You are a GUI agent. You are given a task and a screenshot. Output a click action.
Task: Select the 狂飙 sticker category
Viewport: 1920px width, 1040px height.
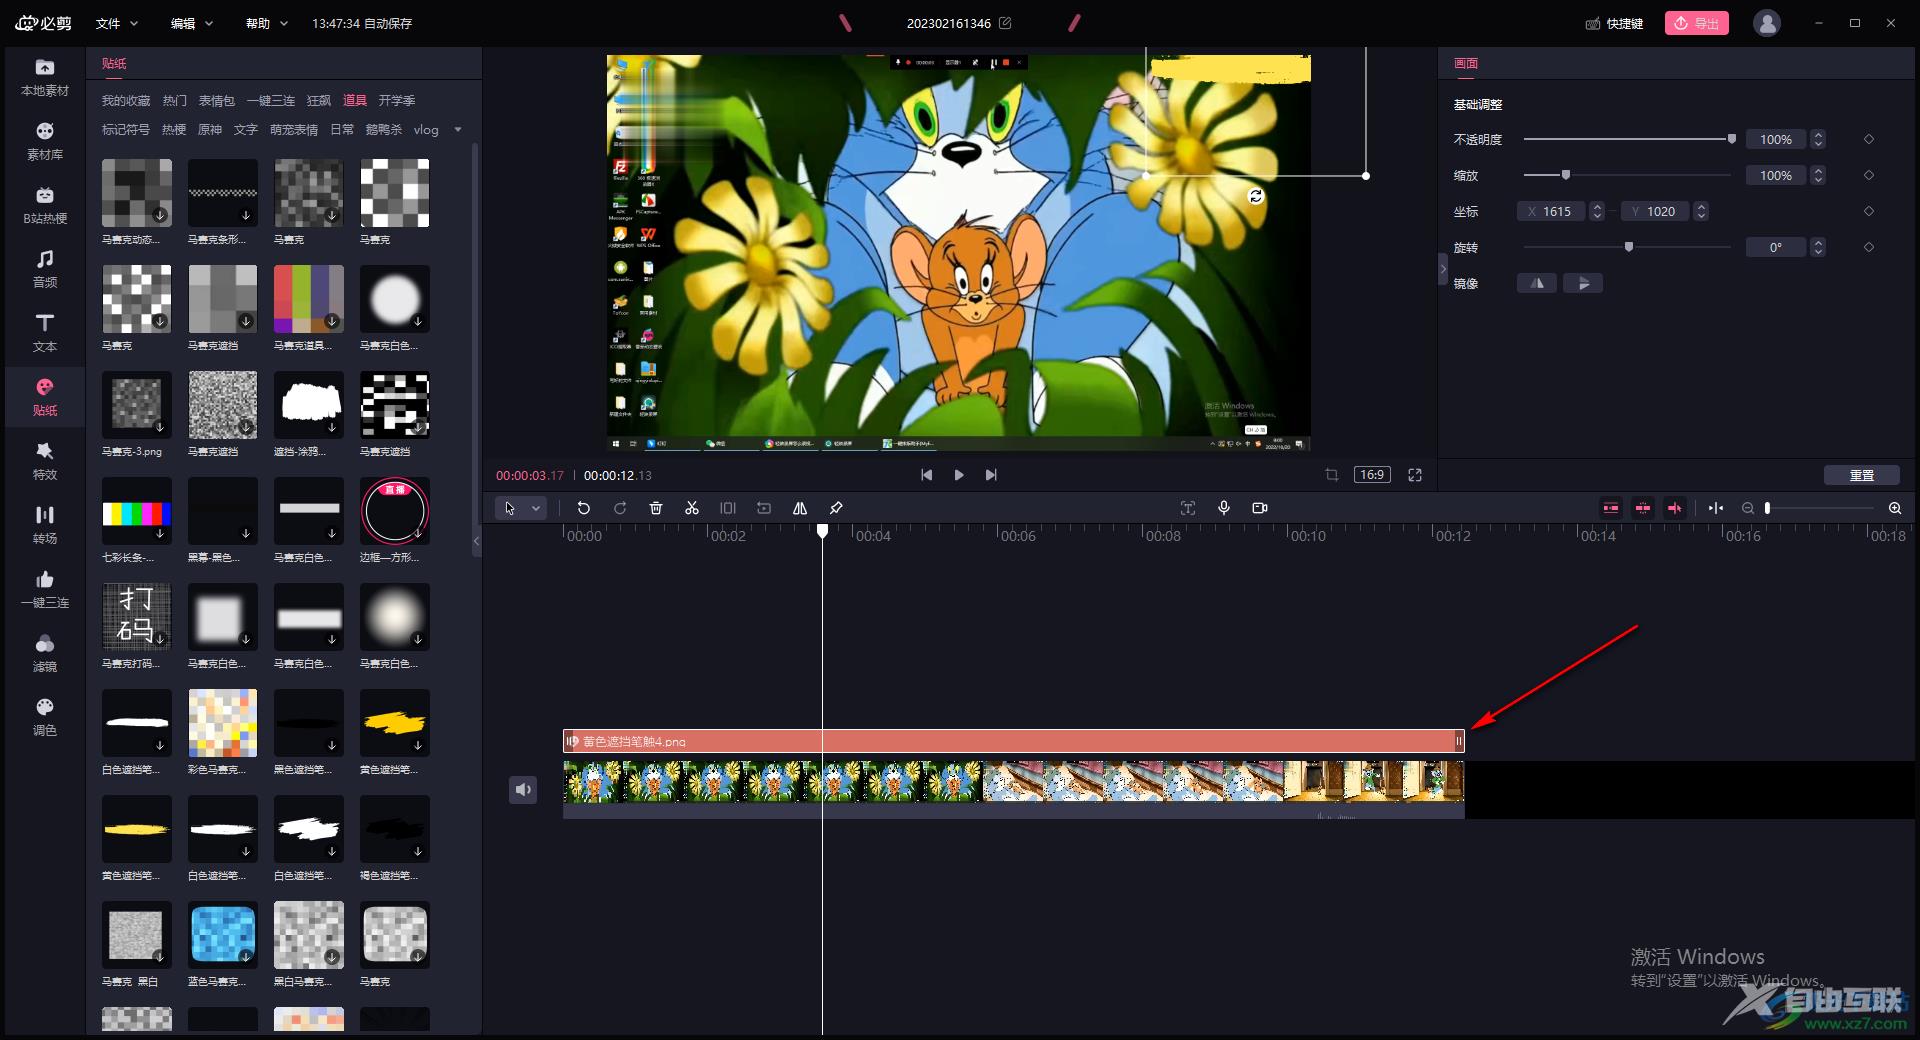319,100
